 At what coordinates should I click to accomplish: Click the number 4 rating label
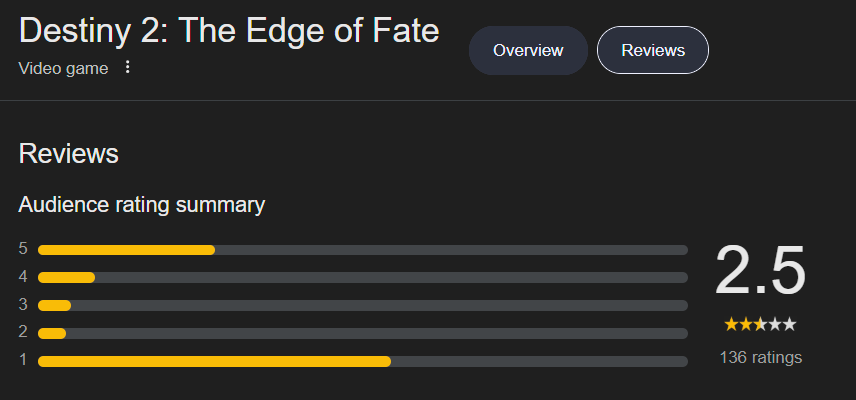click(23, 276)
